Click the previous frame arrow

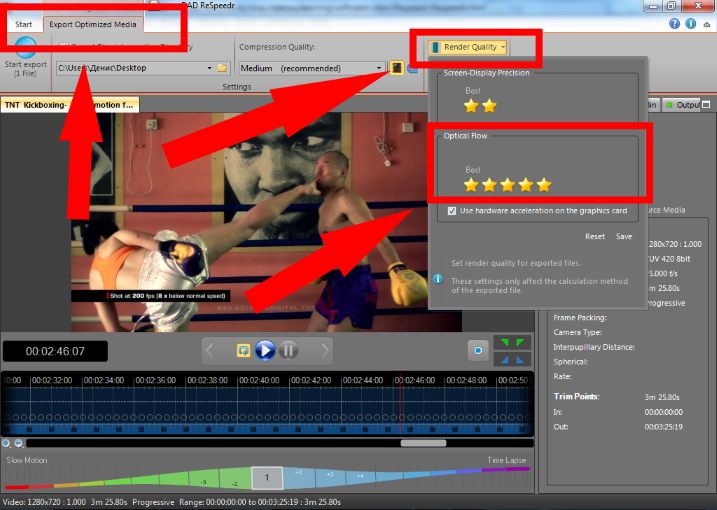coord(211,350)
